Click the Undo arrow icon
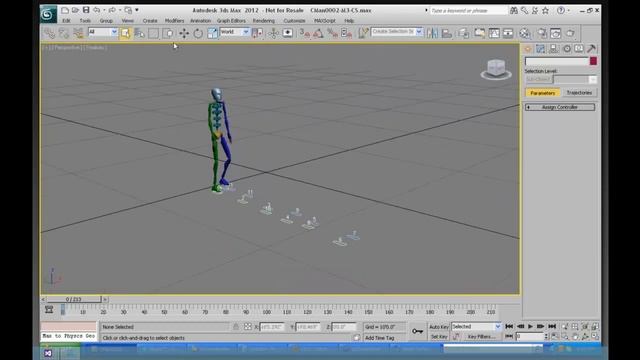The image size is (640, 360). [96, 10]
